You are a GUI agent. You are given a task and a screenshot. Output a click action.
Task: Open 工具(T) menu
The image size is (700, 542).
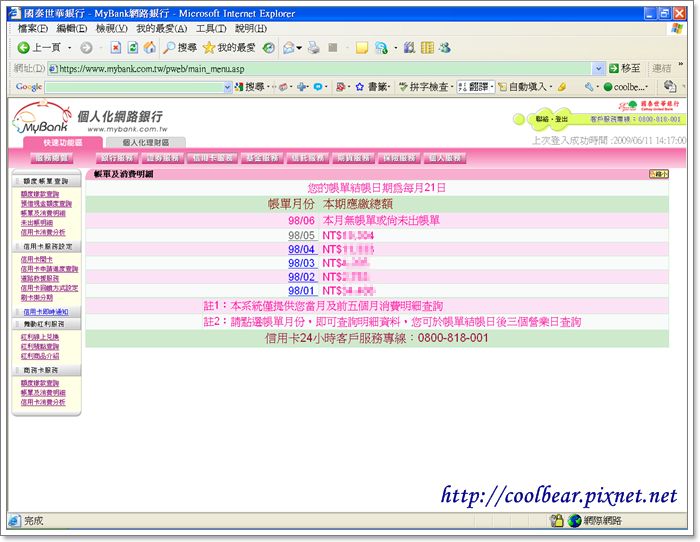[211, 29]
